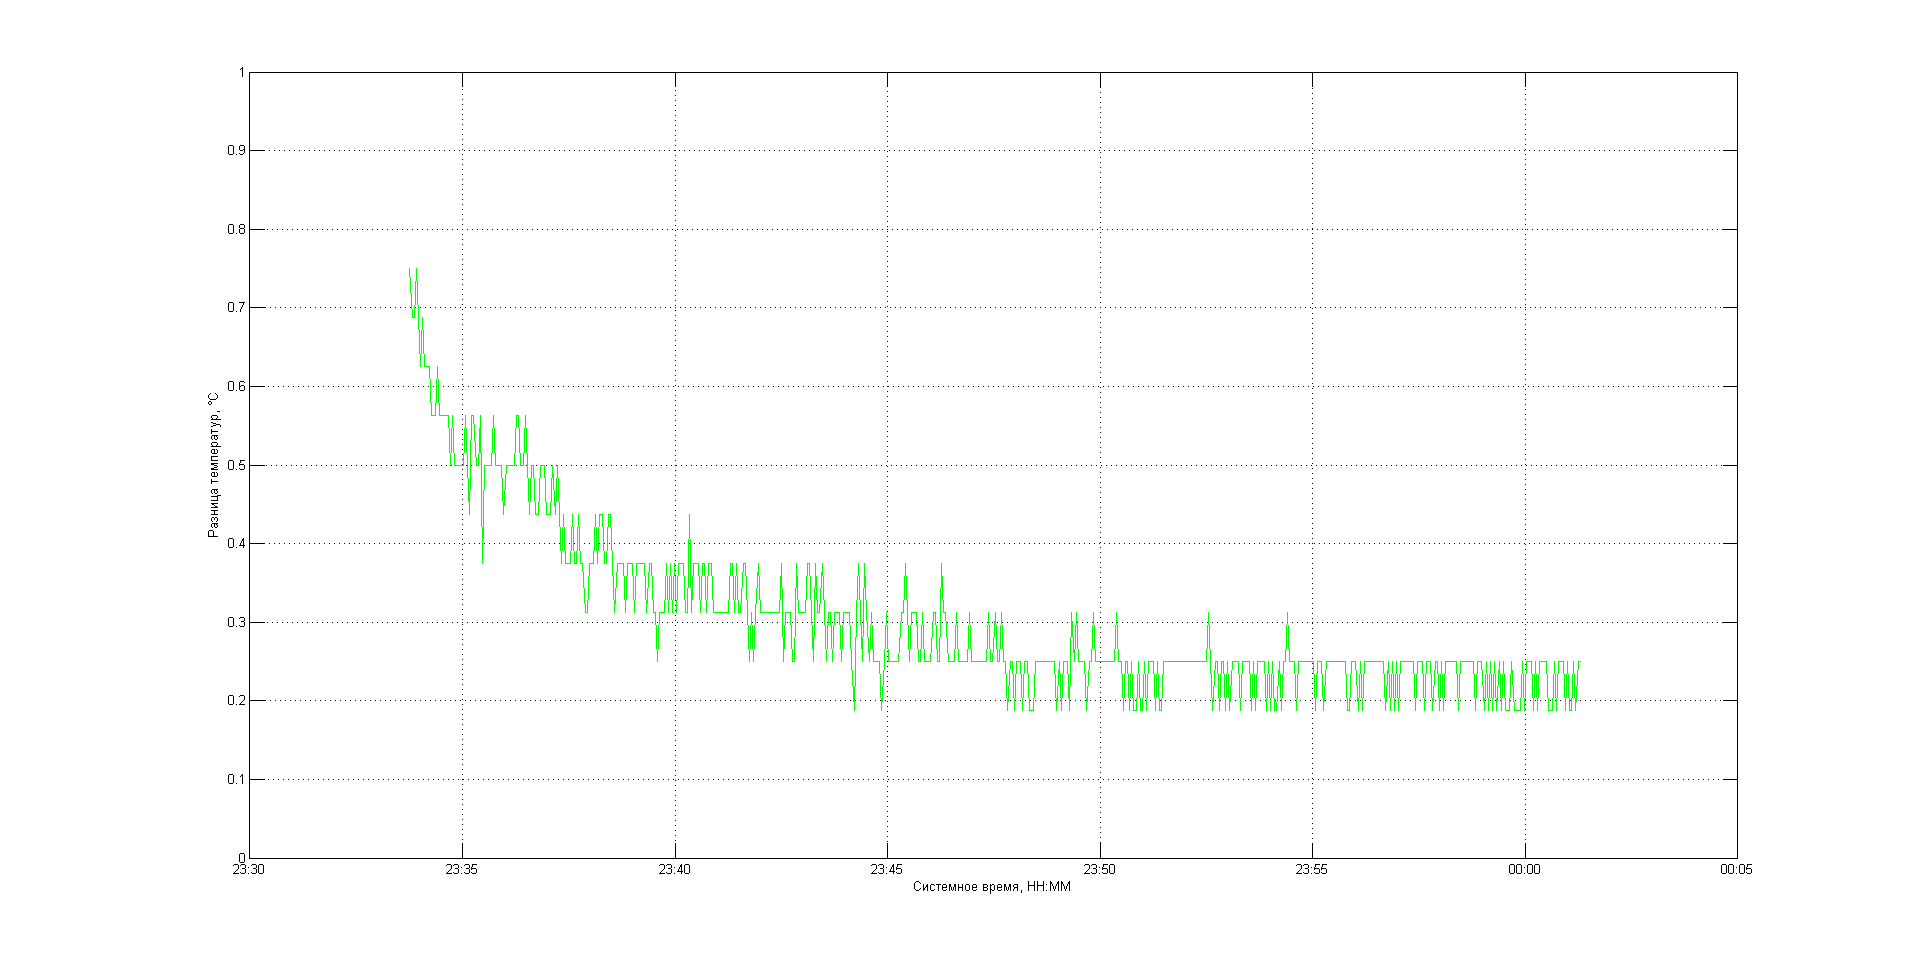Select the y-axis tick label "0.9"
This screenshot has width=1920, height=964.
coord(235,151)
